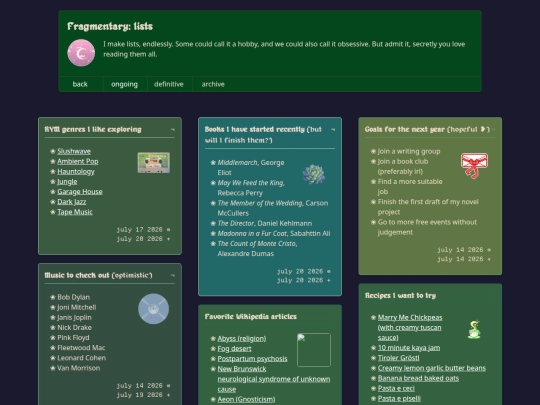Switch to the ongoing tab
The height and width of the screenshot is (405, 540).
[x=124, y=84]
